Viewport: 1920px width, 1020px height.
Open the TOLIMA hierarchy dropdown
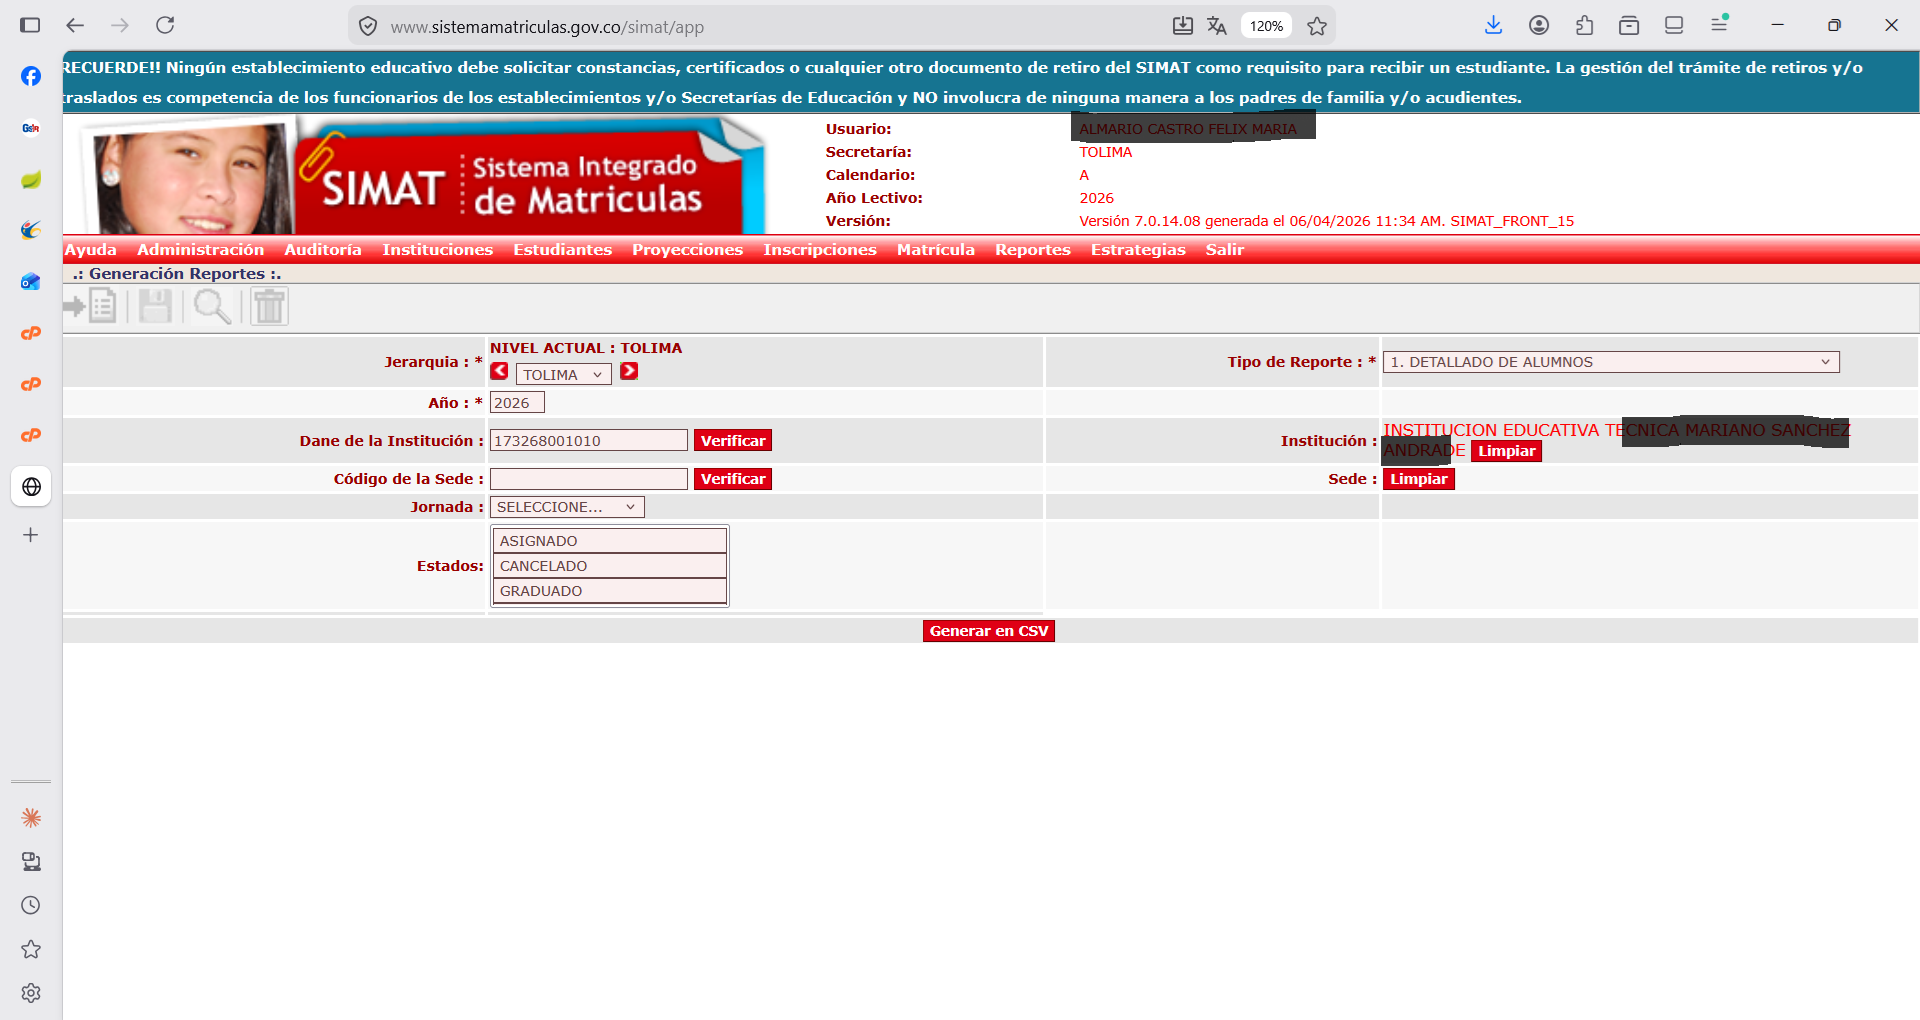(563, 374)
